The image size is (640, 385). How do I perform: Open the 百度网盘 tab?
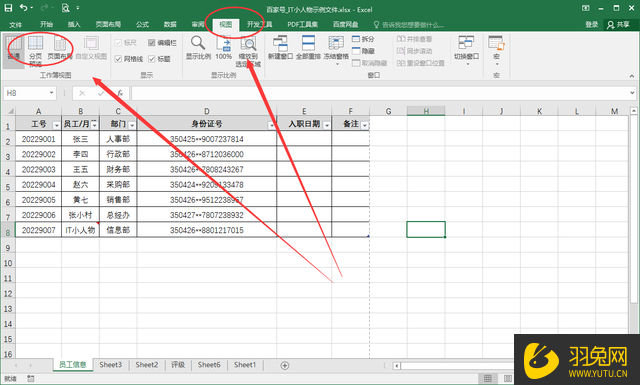tap(345, 24)
